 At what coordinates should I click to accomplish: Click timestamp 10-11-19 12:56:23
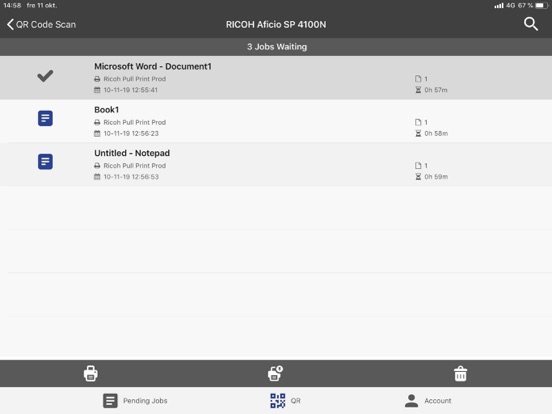pyautogui.click(x=131, y=134)
